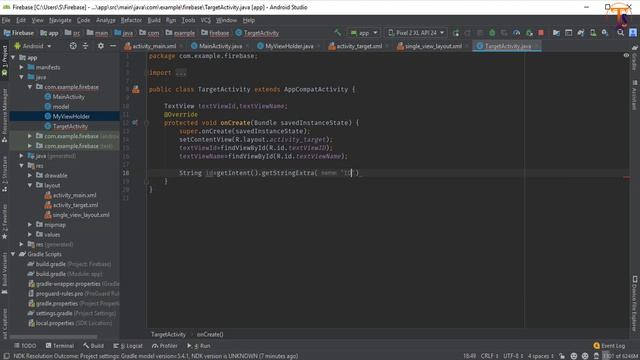Open the Profiler tool window
640x360 pixels.
pyautogui.click(x=165, y=346)
